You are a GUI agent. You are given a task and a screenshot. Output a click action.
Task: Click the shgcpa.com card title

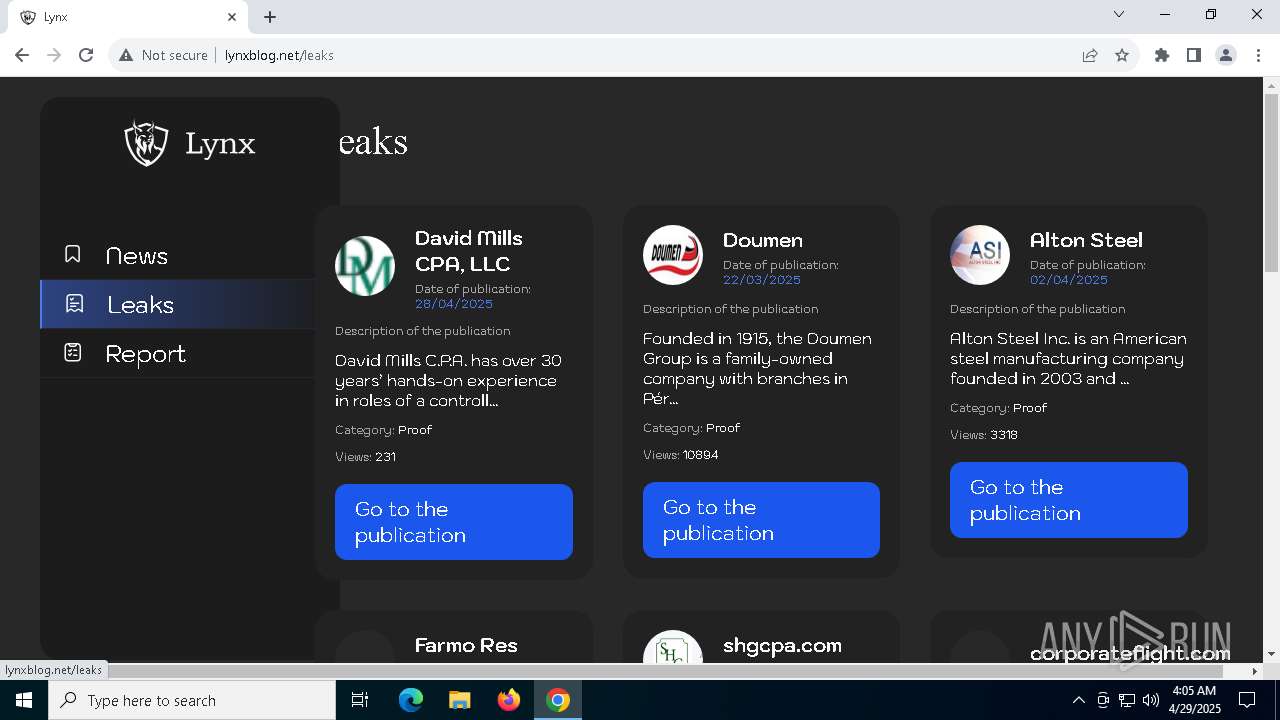point(782,645)
